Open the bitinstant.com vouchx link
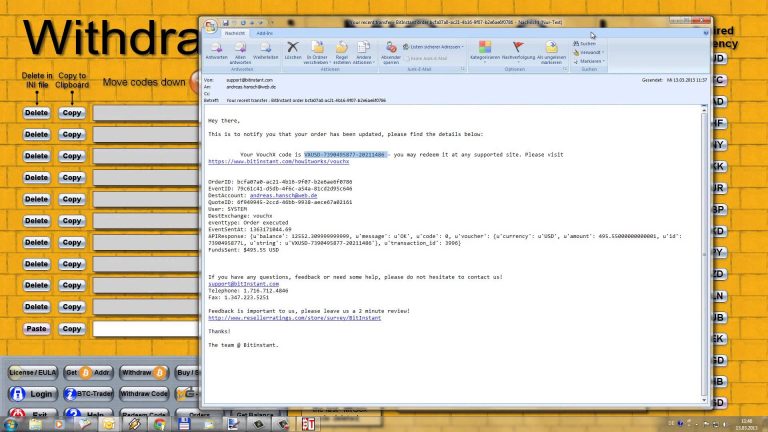 tap(279, 162)
